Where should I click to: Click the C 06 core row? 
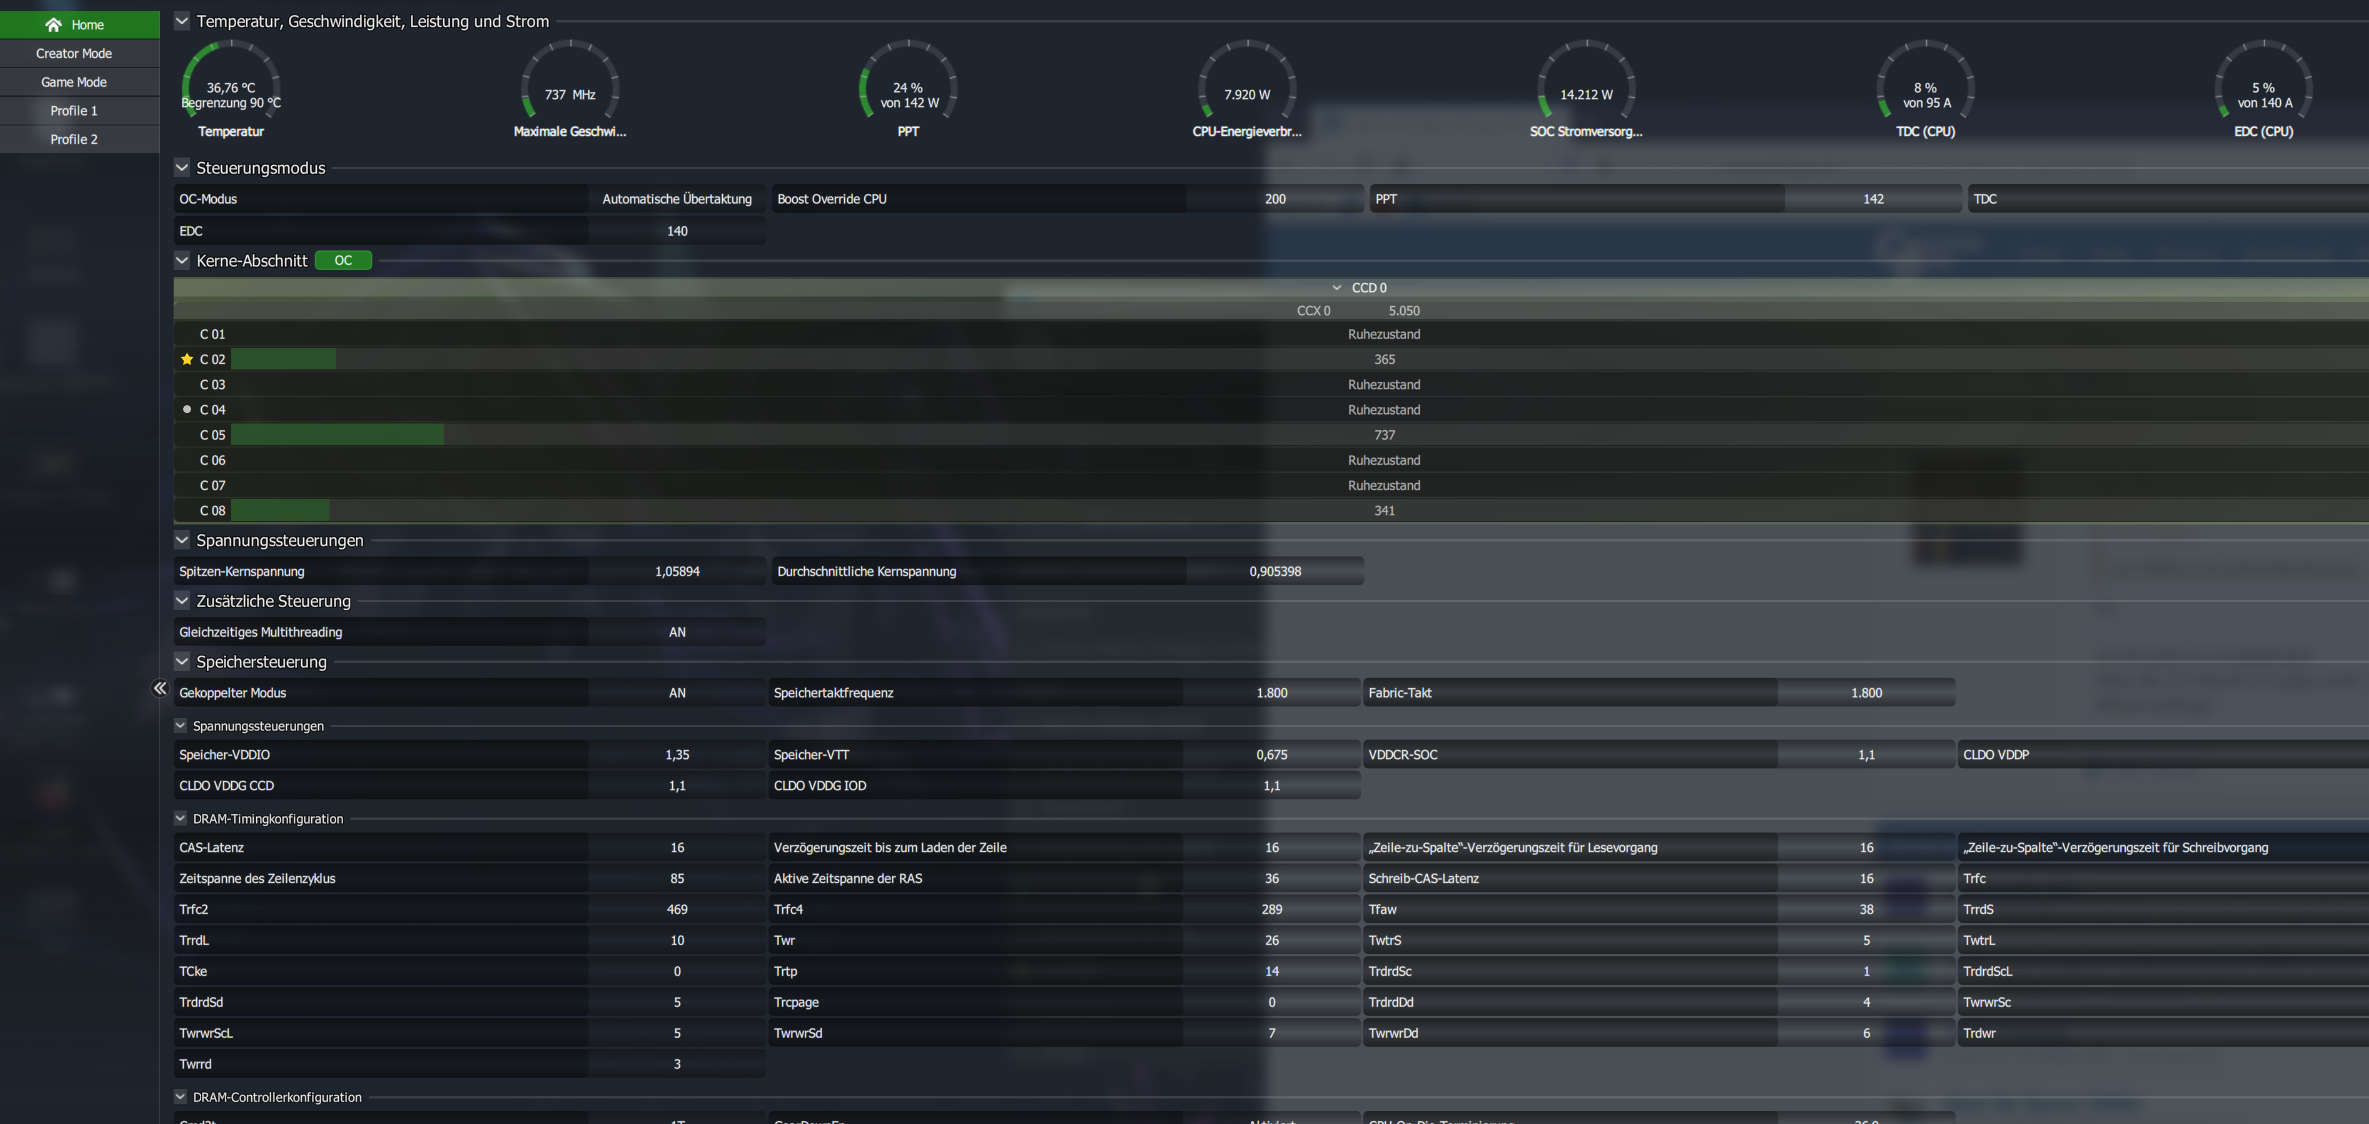pos(1271,460)
